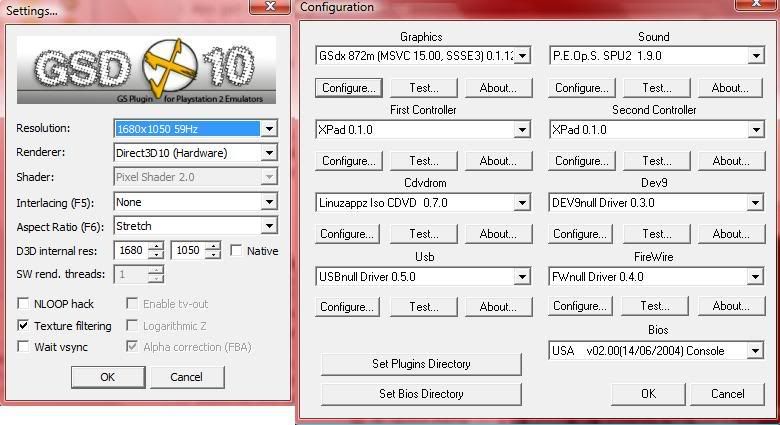The height and width of the screenshot is (425, 780).
Task: Open the Bios selection dropdown
Action: click(657, 351)
